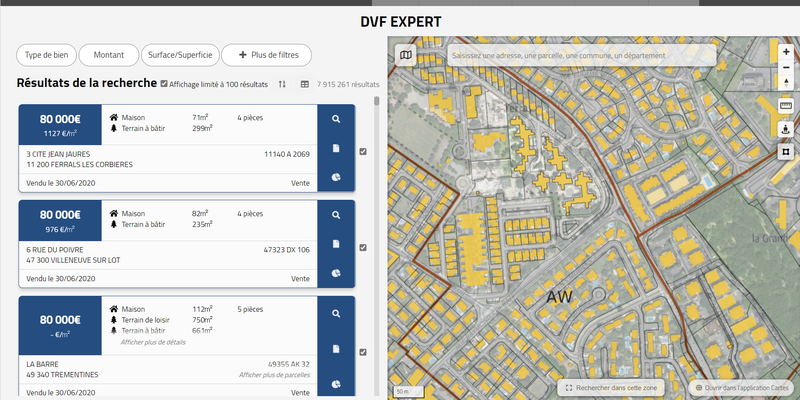Magnifier icon on 3 Cite Jean Jaures card
The width and height of the screenshot is (800, 400).
(x=336, y=119)
